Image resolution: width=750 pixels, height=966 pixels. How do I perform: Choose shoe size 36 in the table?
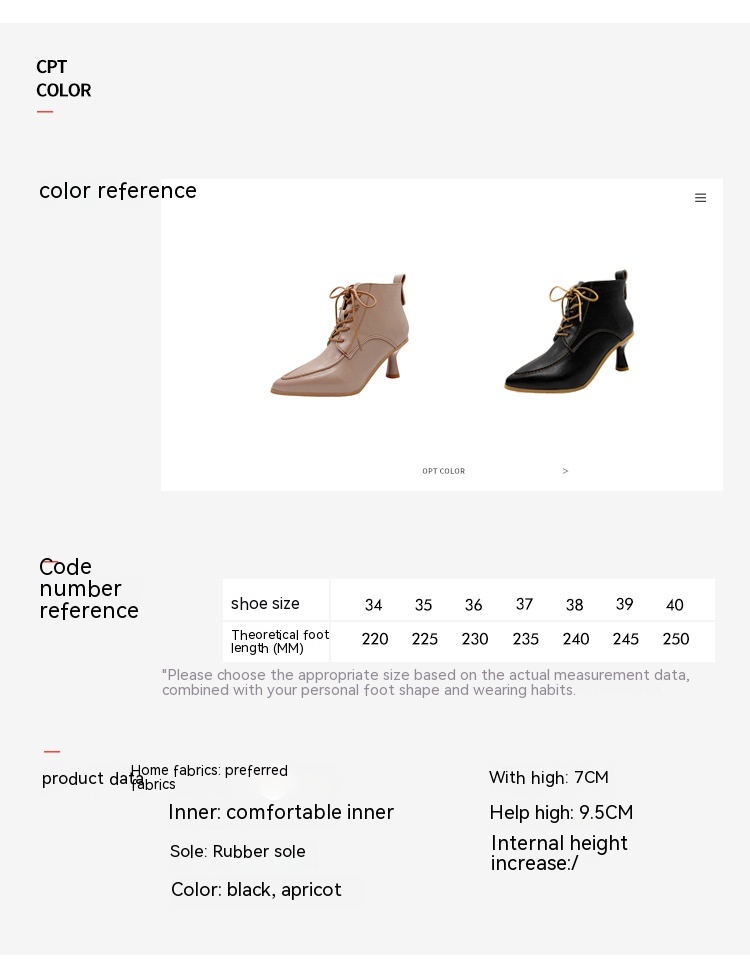(x=474, y=605)
